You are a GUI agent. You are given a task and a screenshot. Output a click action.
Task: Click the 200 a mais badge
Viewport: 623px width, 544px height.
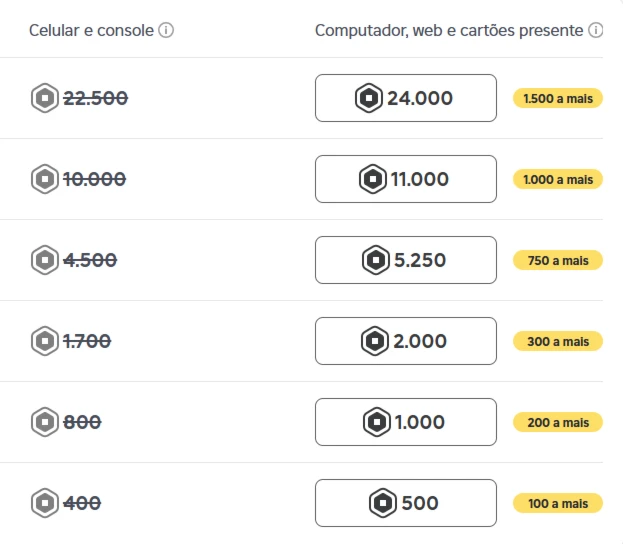[x=558, y=422]
